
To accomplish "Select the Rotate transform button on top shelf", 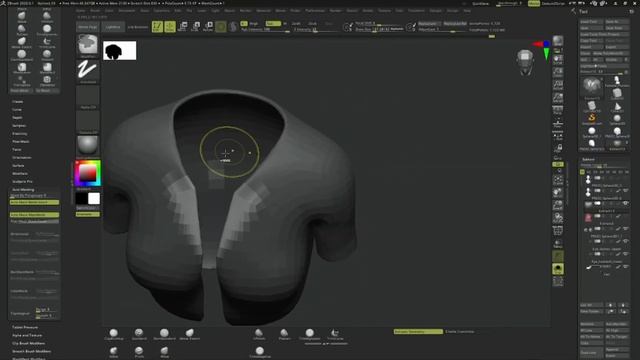I will click(x=208, y=27).
